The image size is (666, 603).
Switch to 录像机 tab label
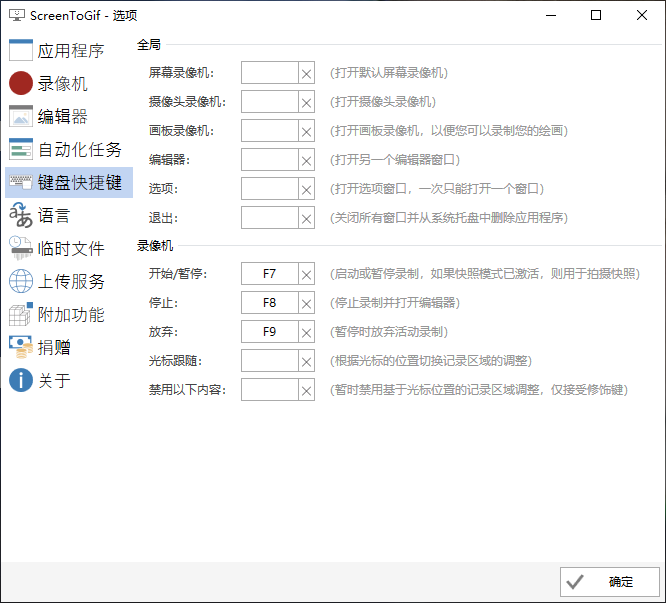[x=62, y=83]
